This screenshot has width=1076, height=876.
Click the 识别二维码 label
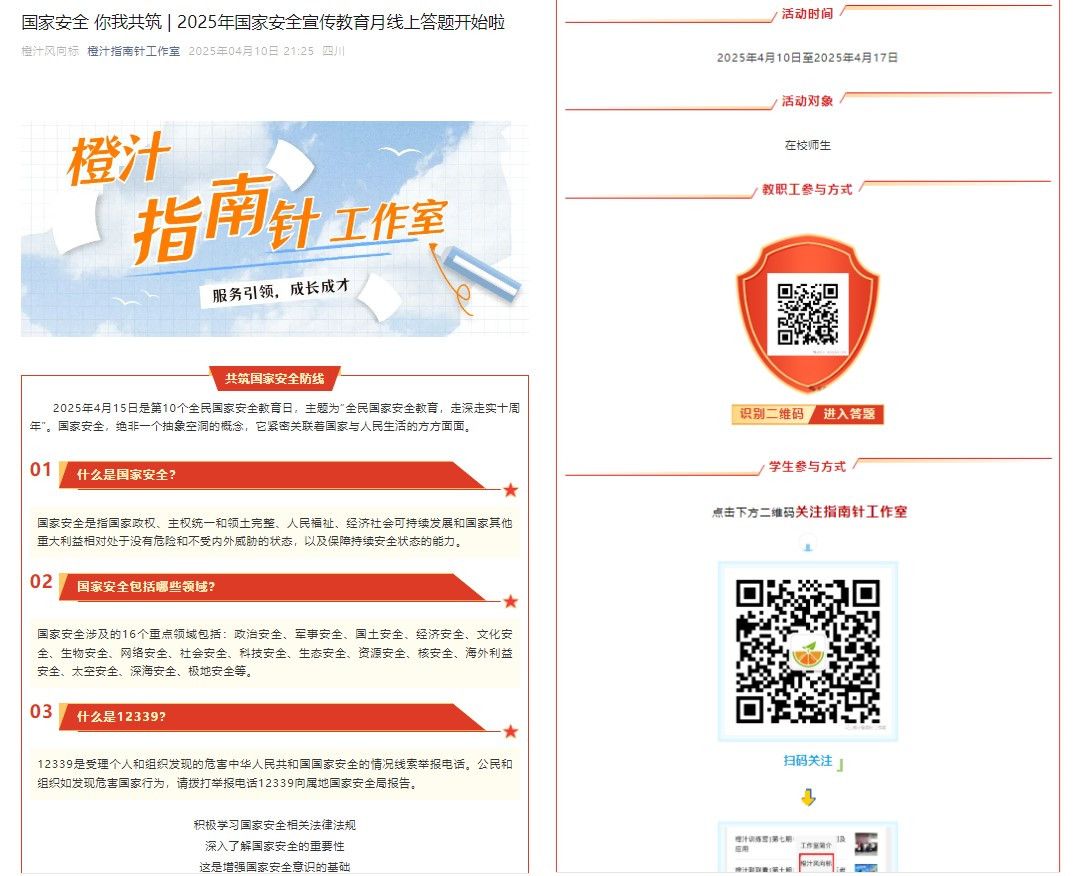(771, 414)
